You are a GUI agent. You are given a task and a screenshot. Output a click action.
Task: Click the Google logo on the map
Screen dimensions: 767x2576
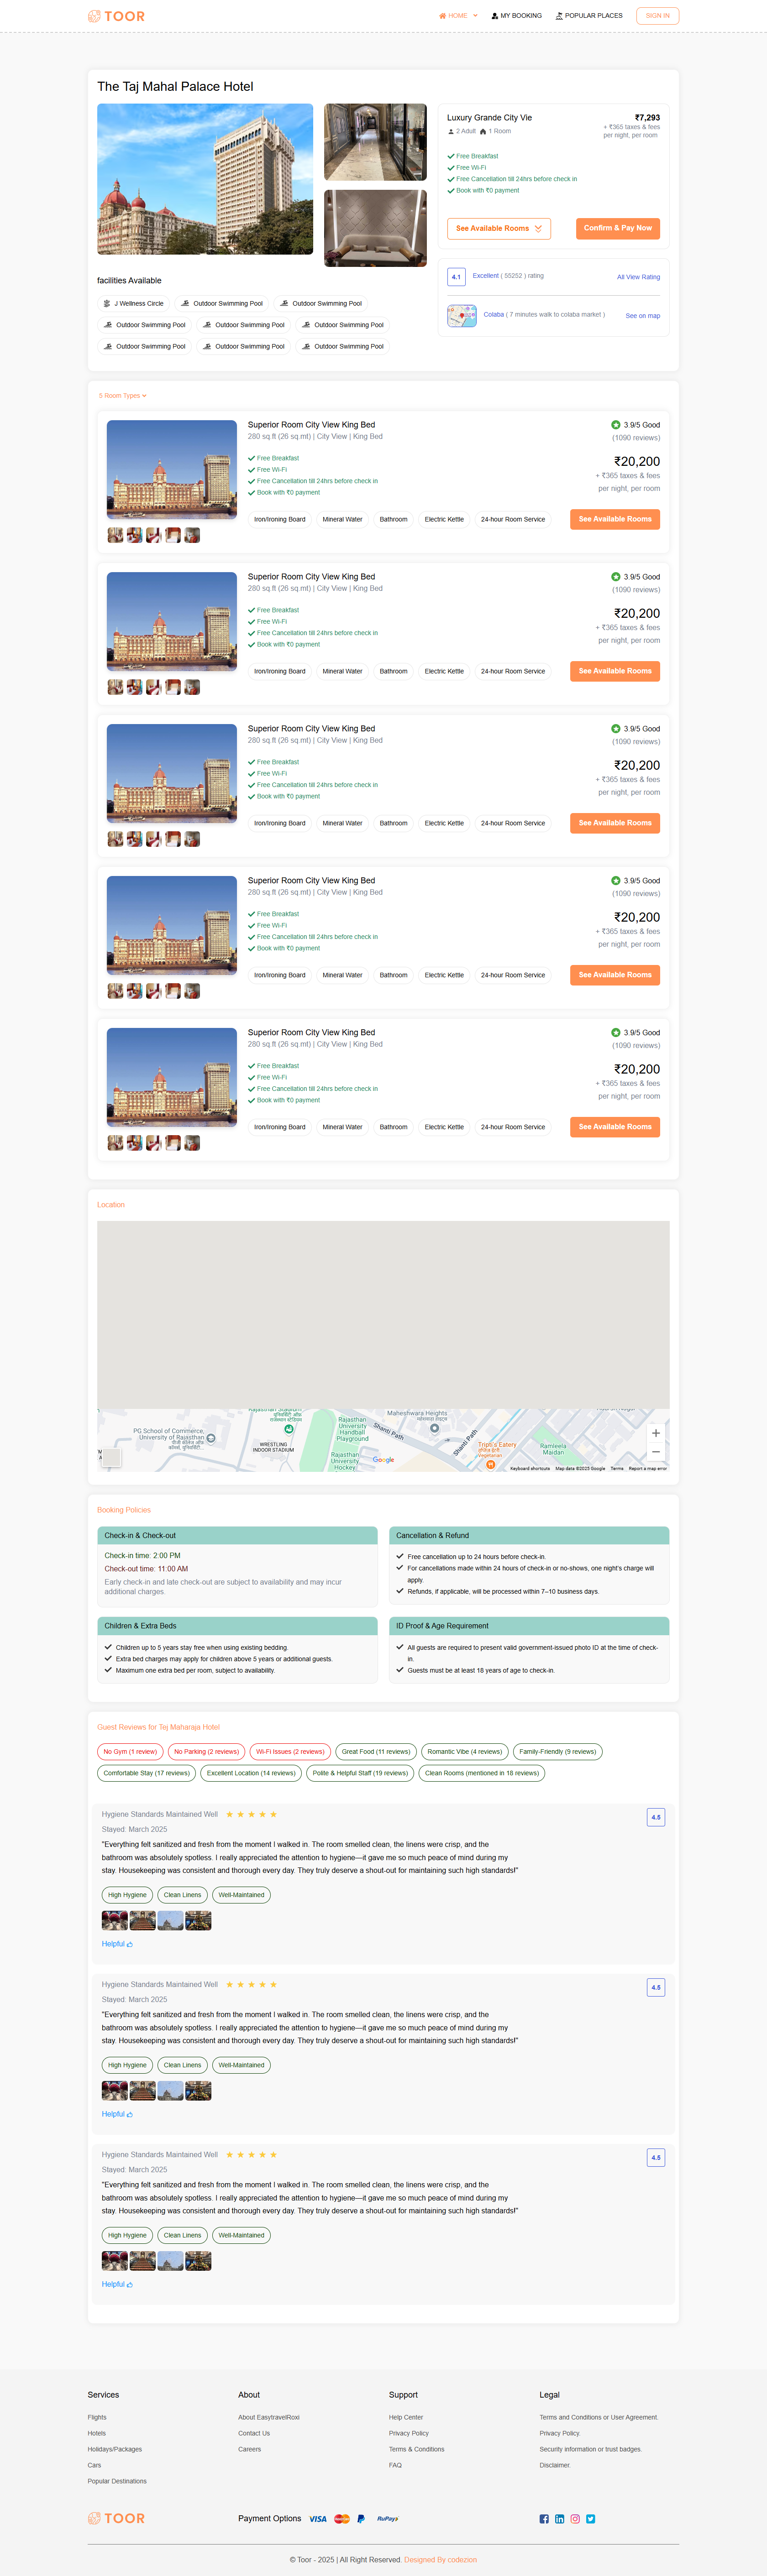point(384,1460)
